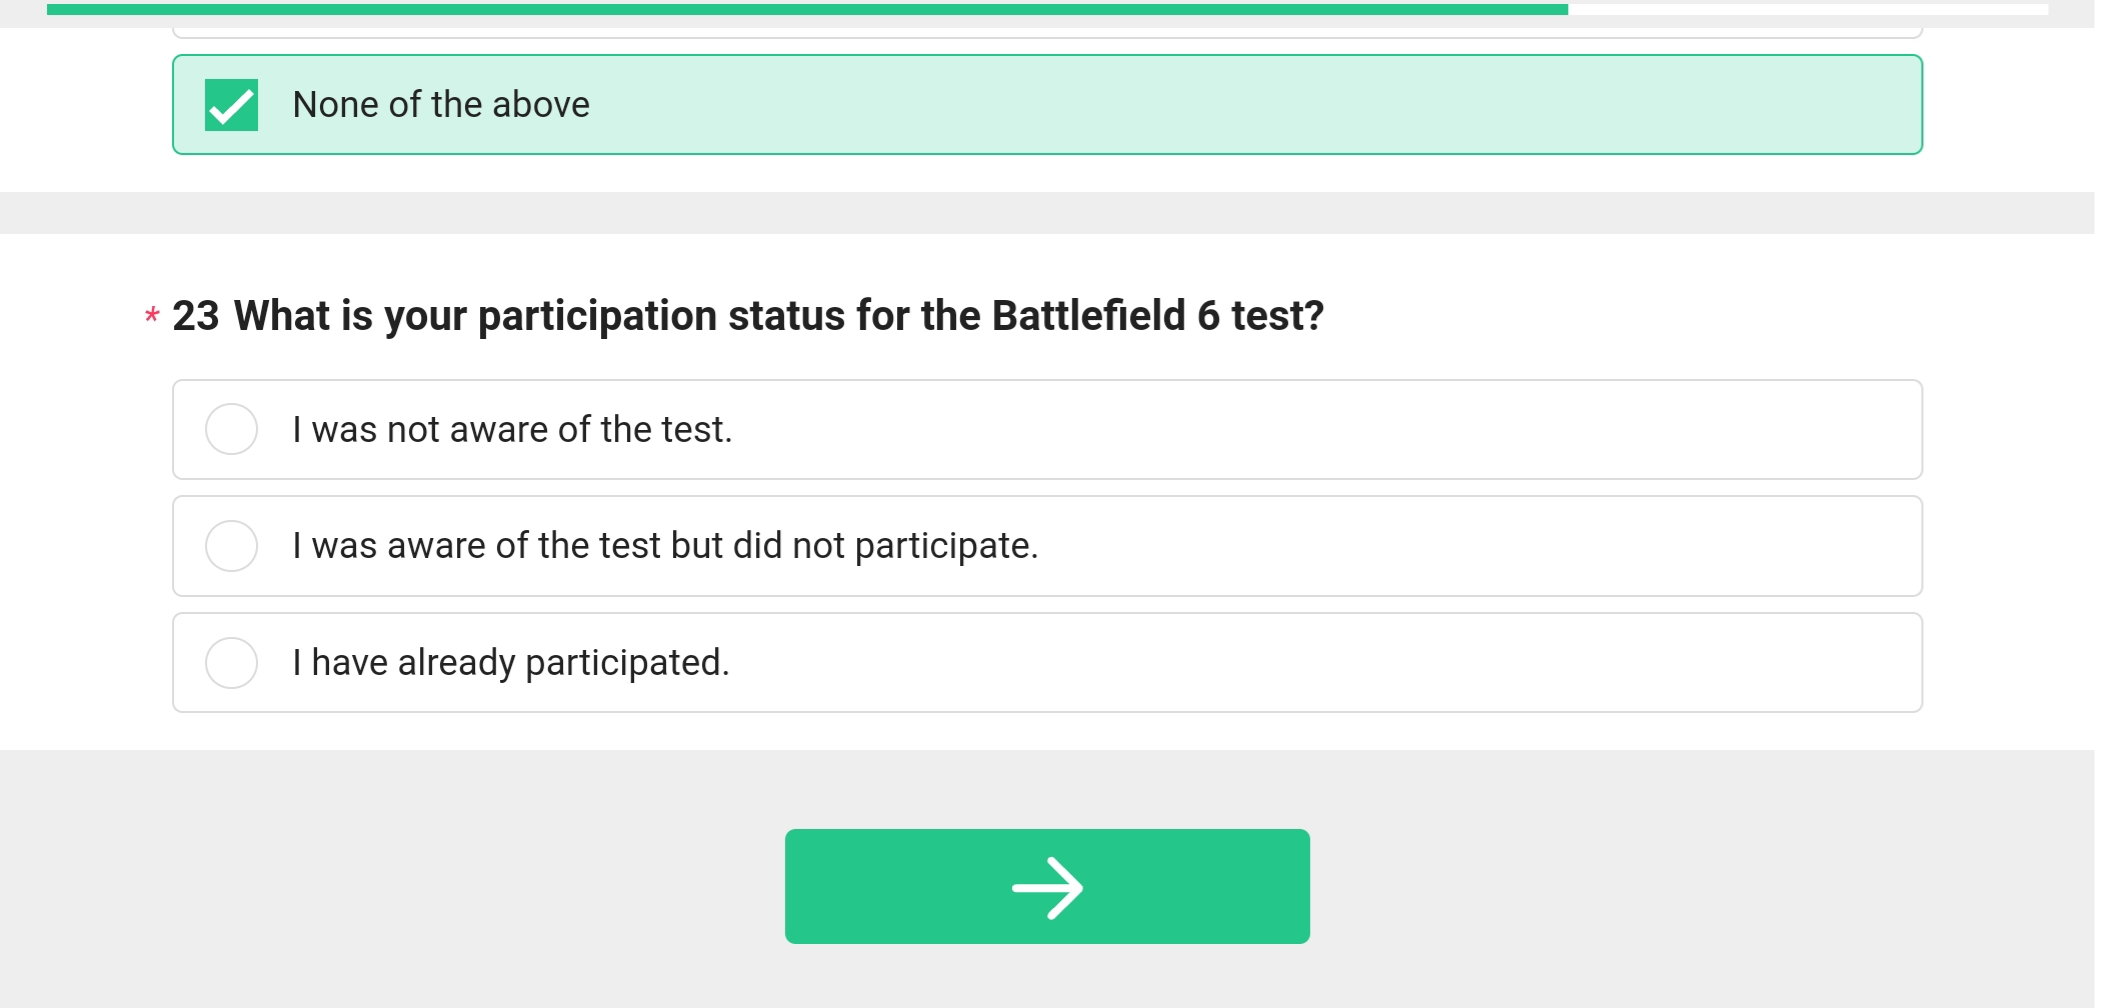This screenshot has height=1008, width=2106.
Task: Choose the "aware but did not participate" radio button
Action: point(231,546)
